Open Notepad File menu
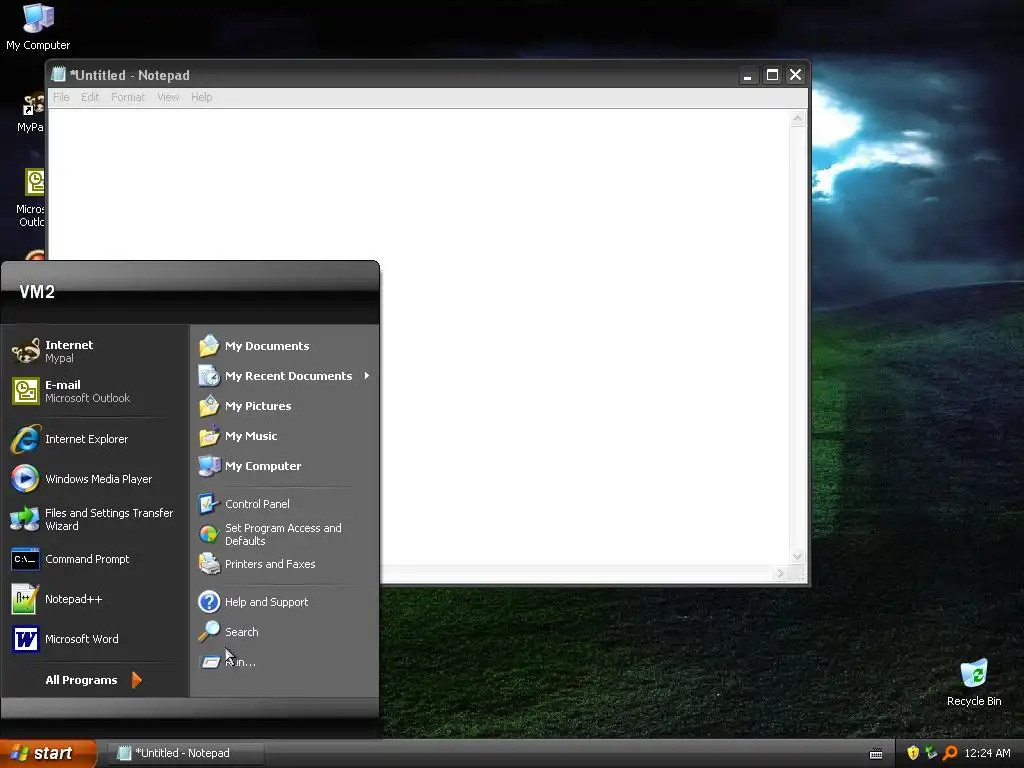The height and width of the screenshot is (768, 1024). point(61,97)
